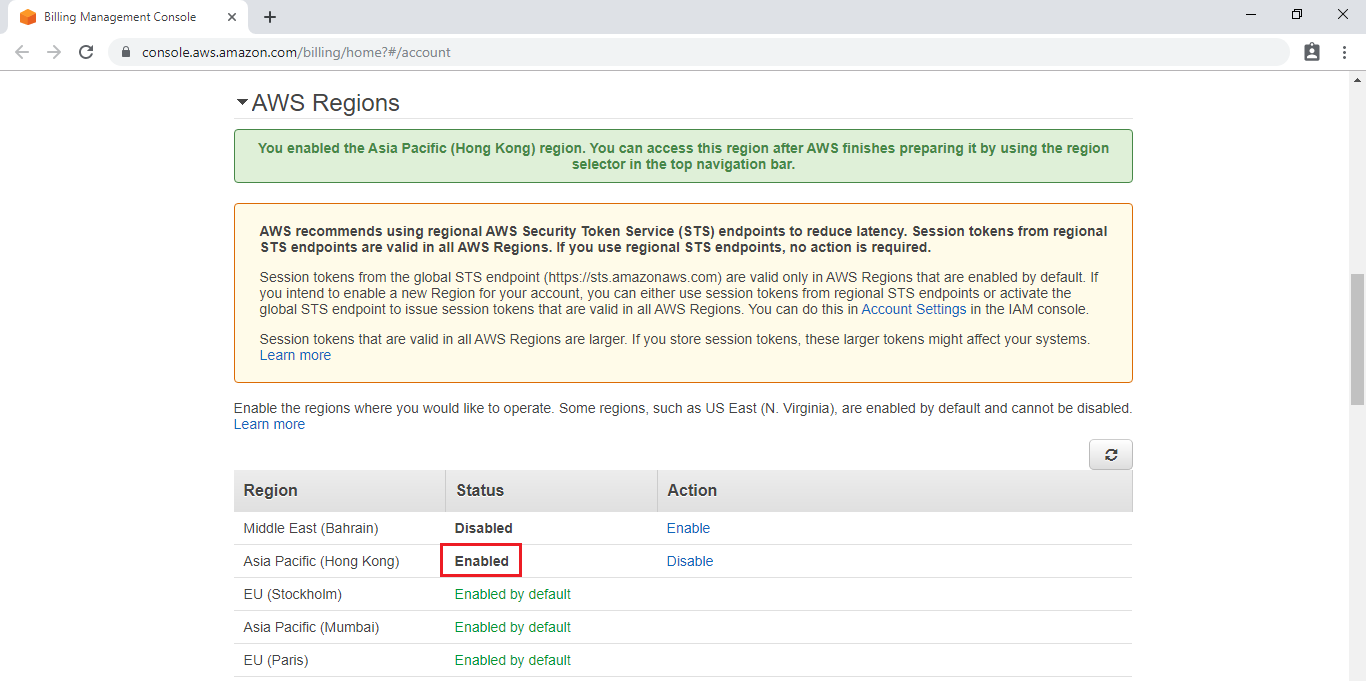Screen dimensions: 1366x681
Task: Click the EU (Stockholm) region name
Action: coord(292,594)
